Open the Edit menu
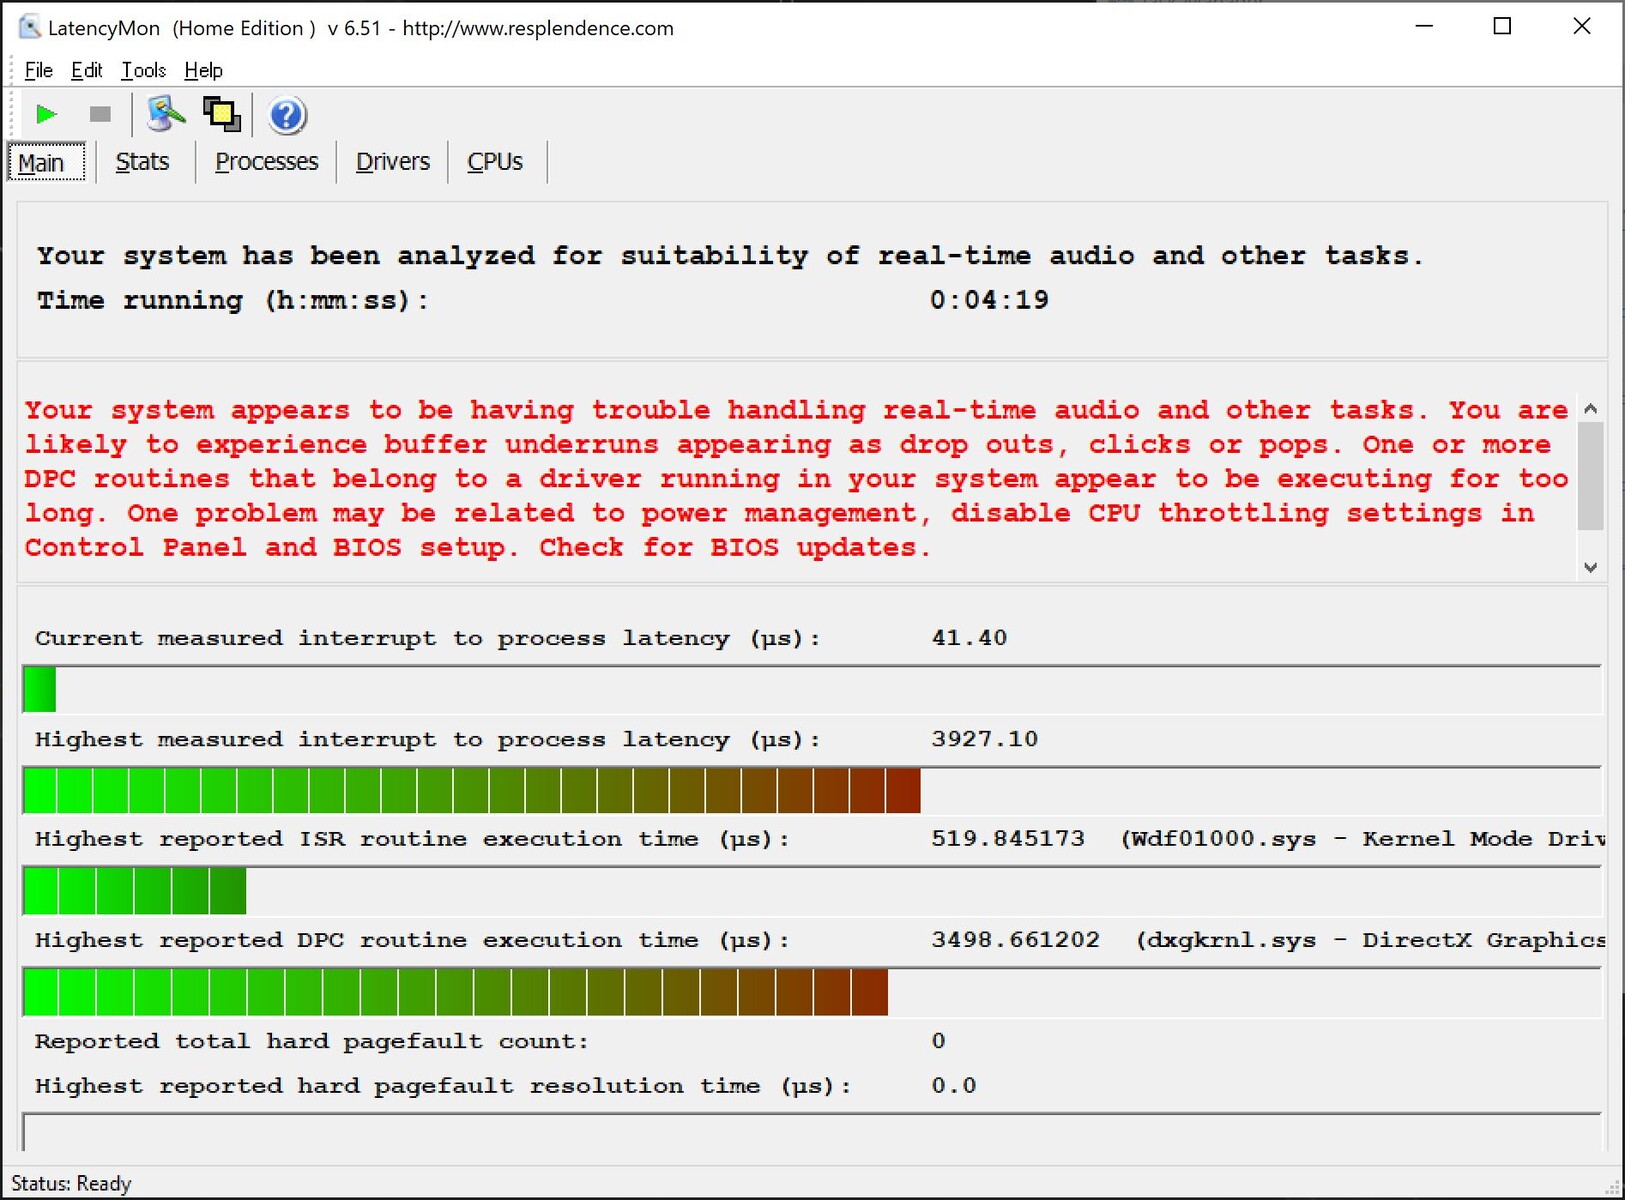The width and height of the screenshot is (1625, 1200). click(x=87, y=70)
